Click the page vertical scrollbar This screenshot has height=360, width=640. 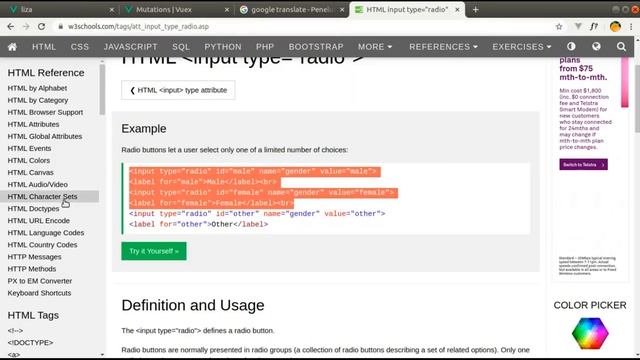pyautogui.click(x=637, y=98)
